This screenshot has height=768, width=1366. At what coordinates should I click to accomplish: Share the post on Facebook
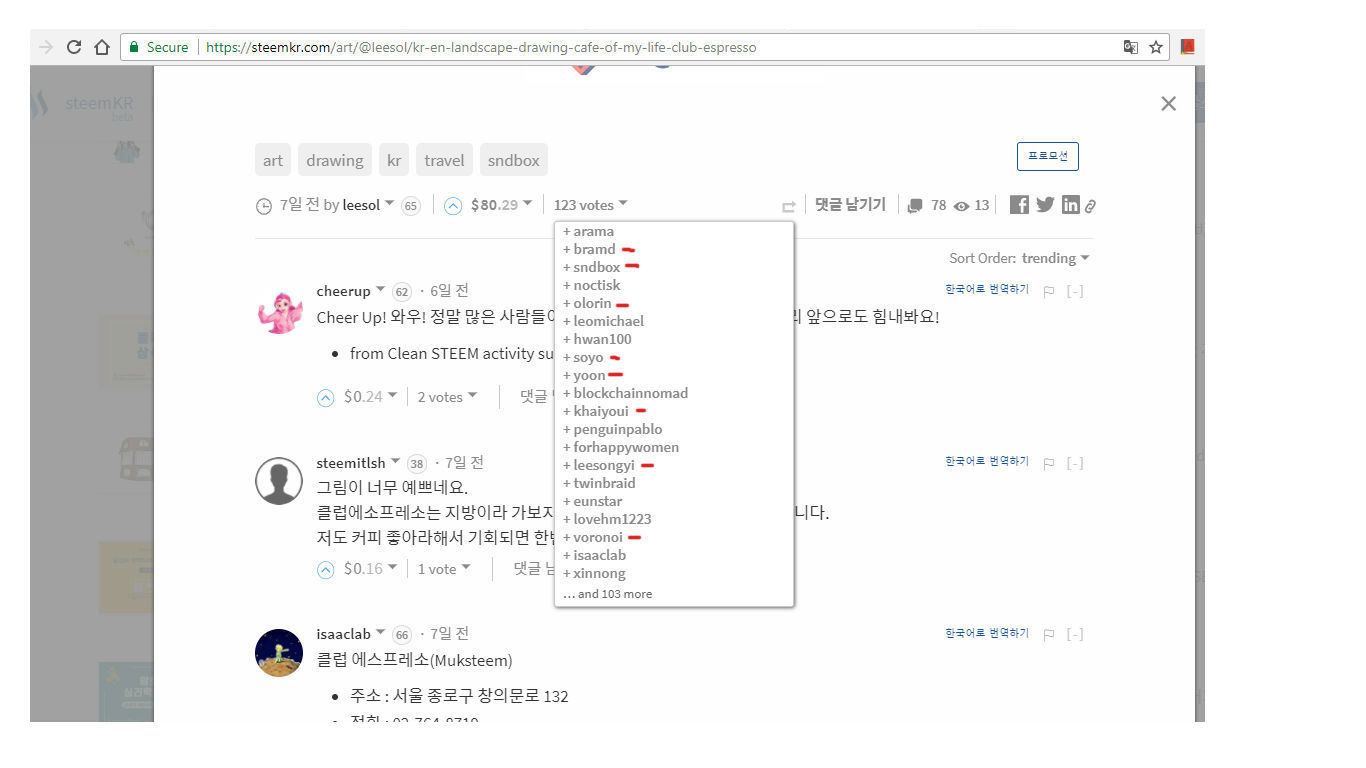tap(1018, 204)
